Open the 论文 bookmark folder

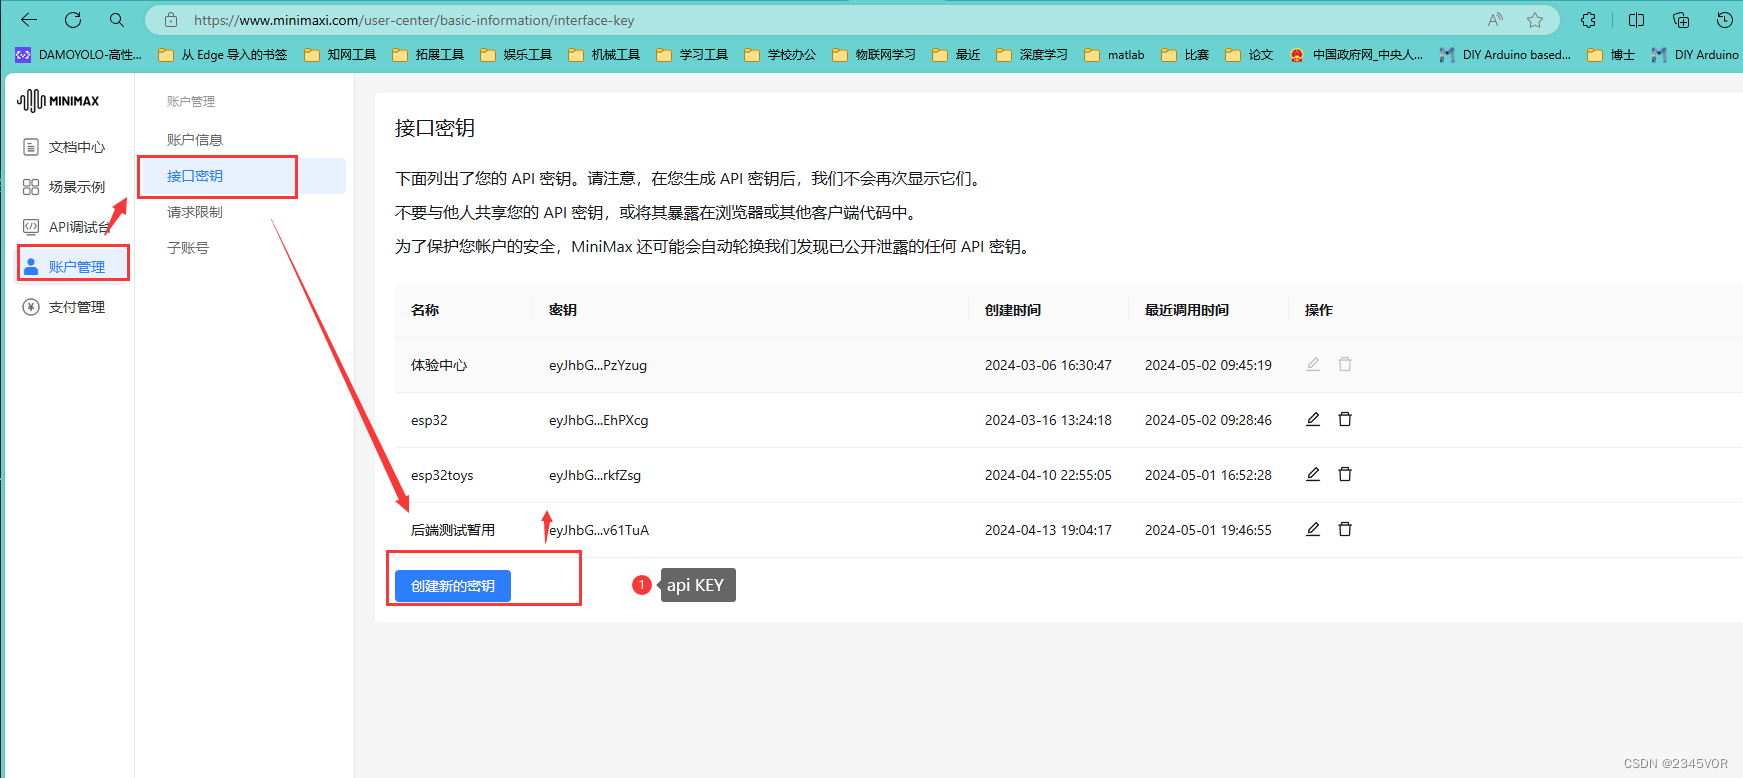tap(1250, 55)
